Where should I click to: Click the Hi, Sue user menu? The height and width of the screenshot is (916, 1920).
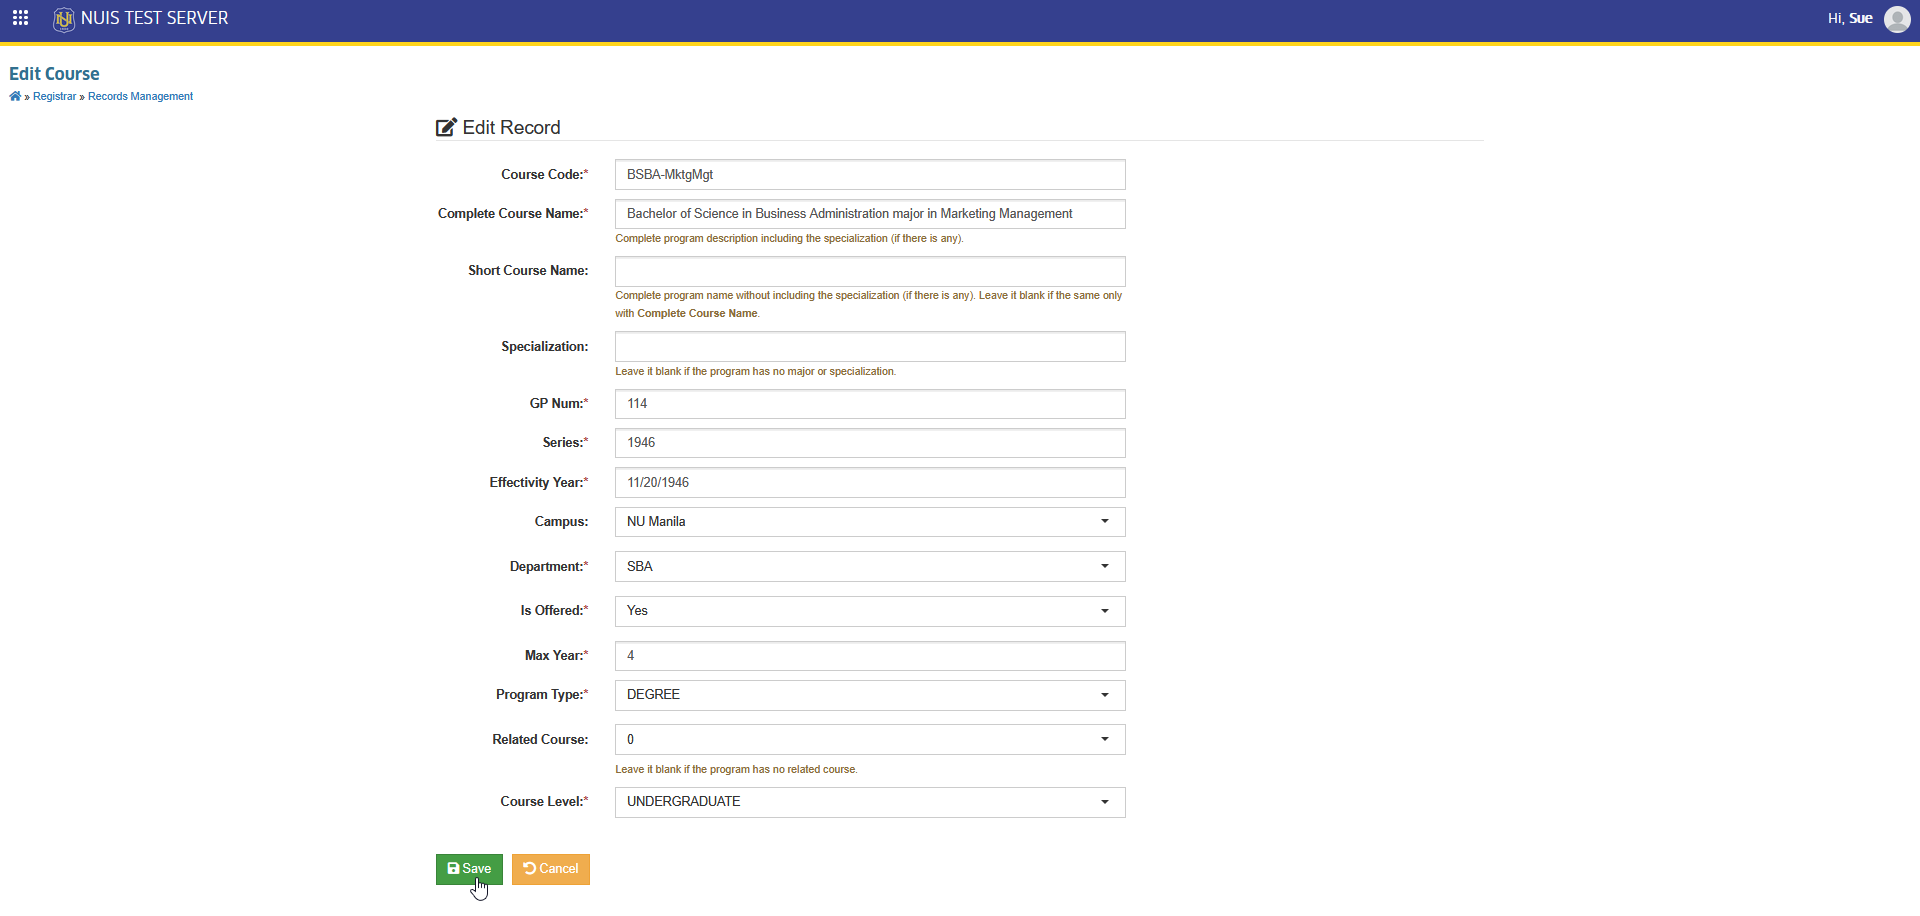[1850, 19]
